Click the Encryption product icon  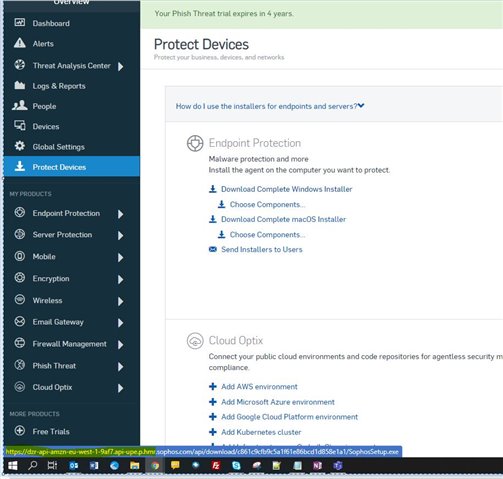pos(20,278)
